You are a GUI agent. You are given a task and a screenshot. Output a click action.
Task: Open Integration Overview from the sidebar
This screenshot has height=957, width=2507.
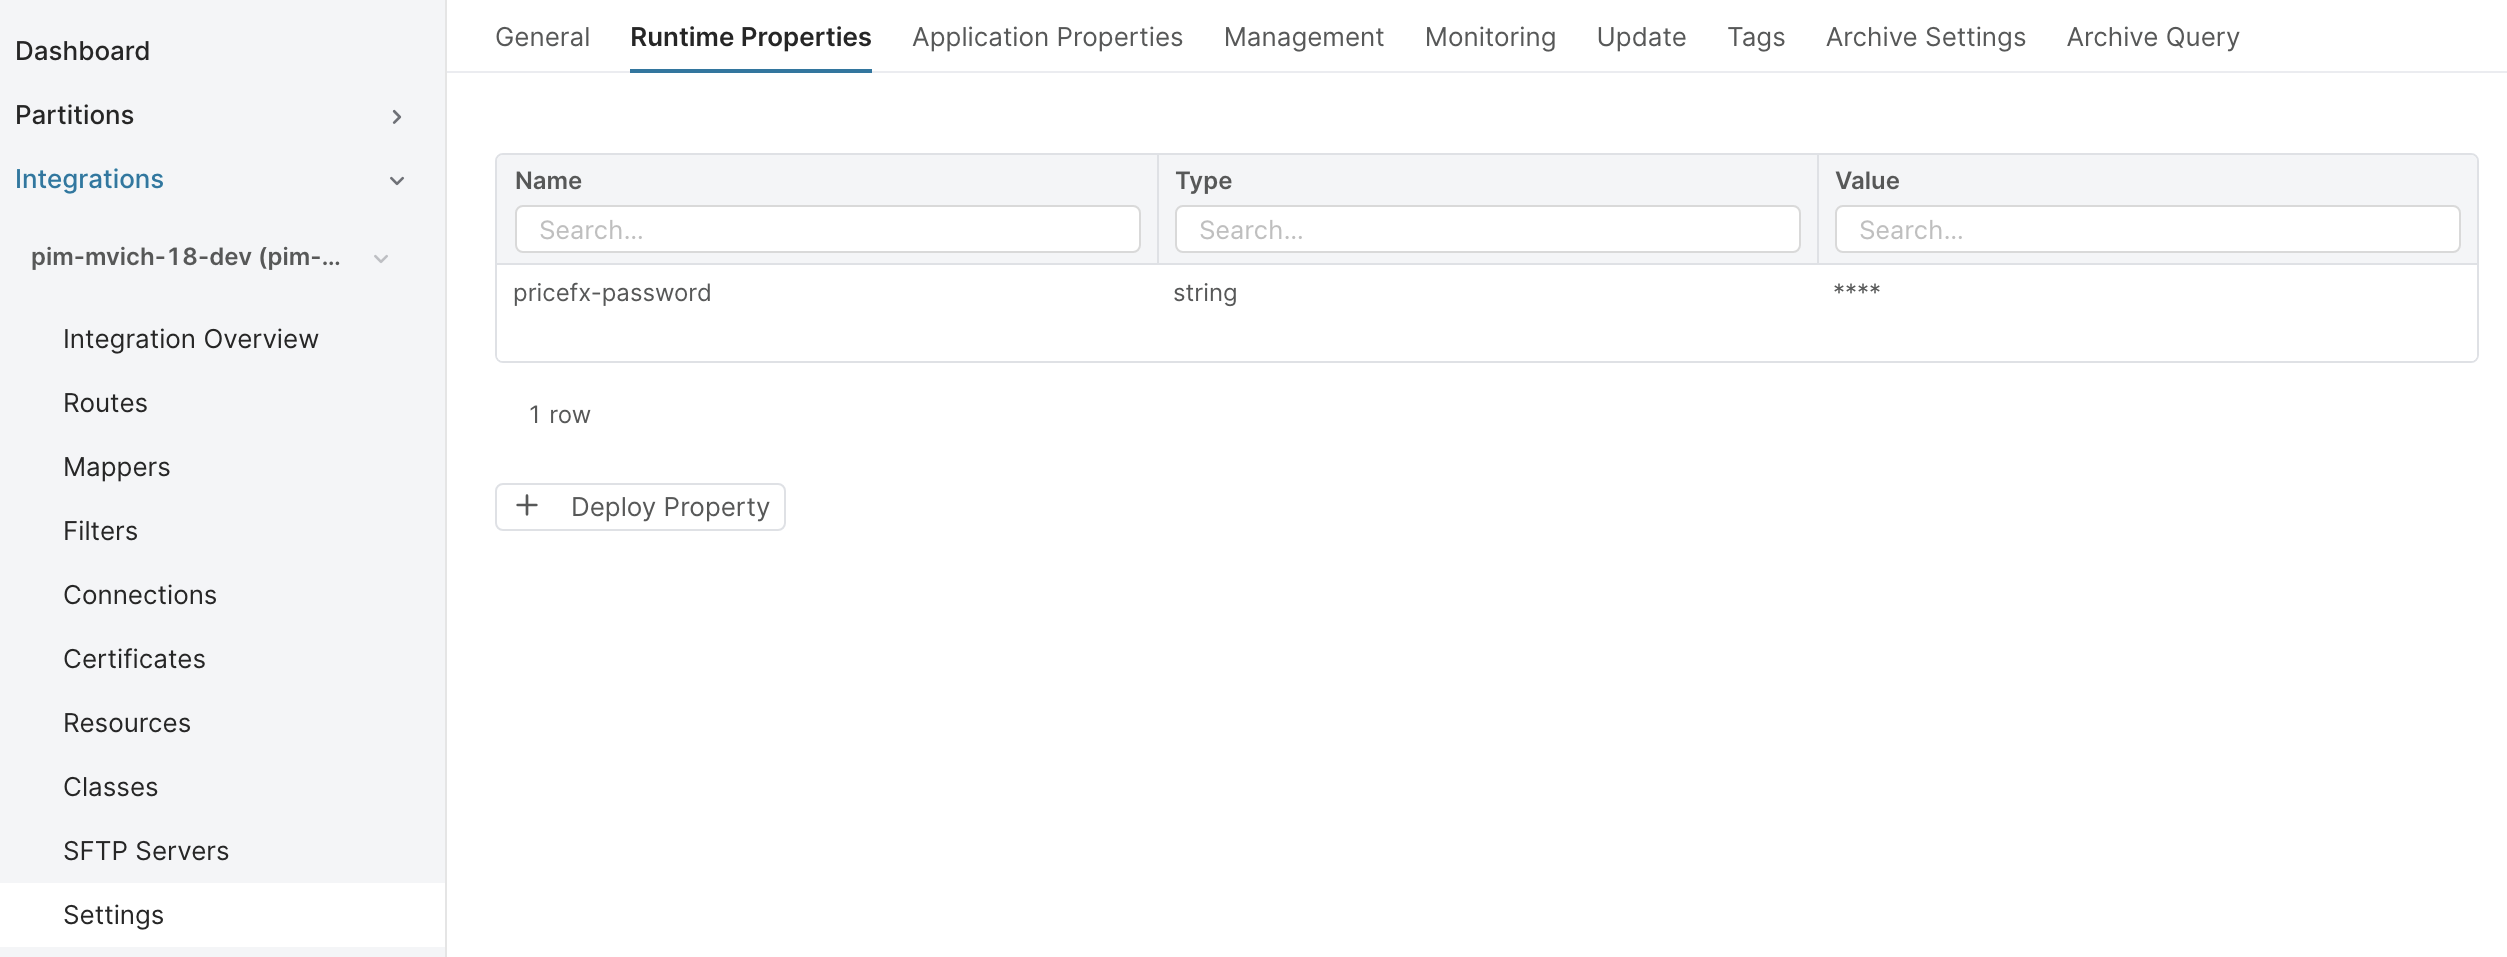pos(190,338)
